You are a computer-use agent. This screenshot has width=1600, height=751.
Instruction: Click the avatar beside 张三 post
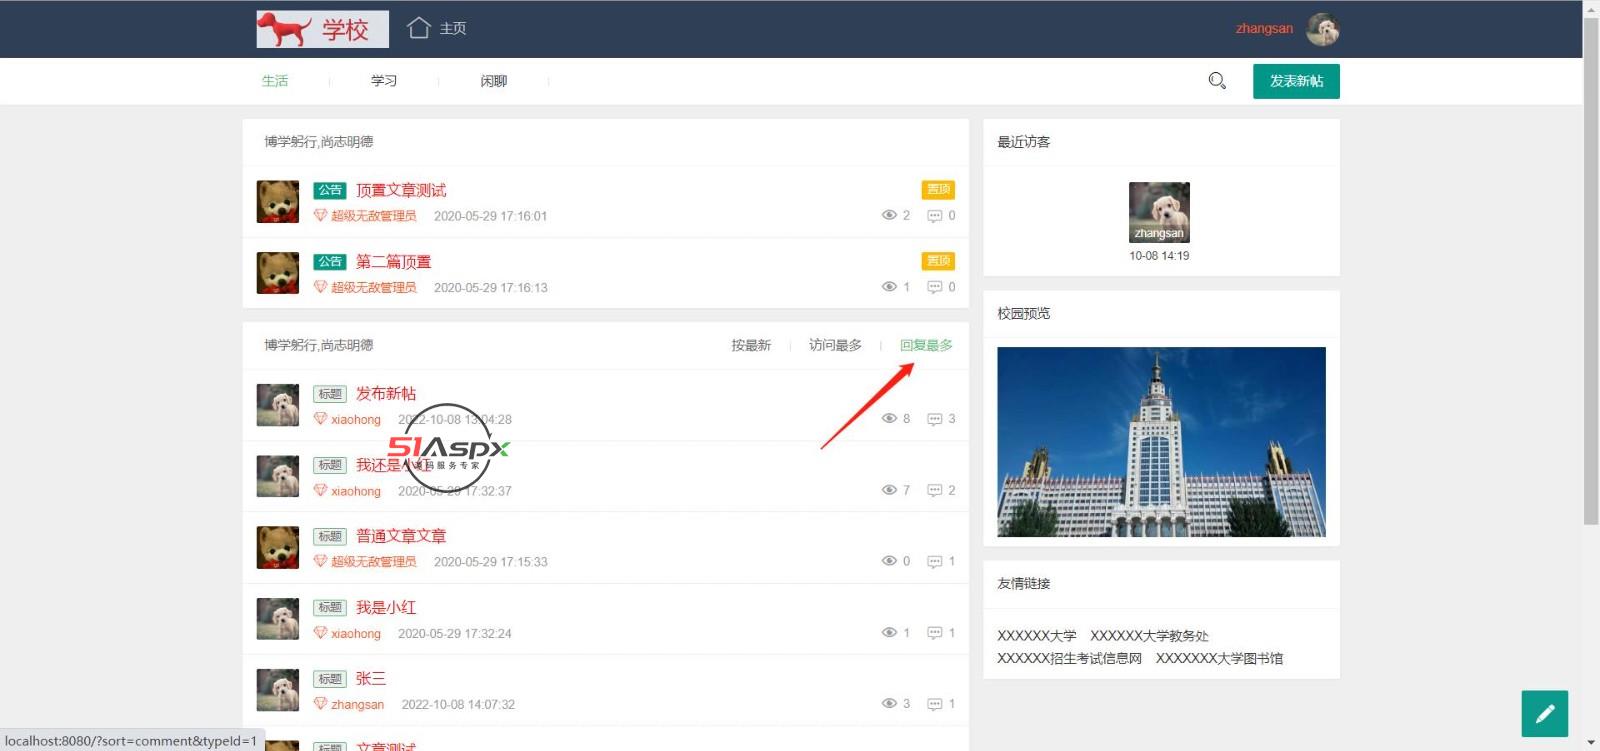point(278,690)
